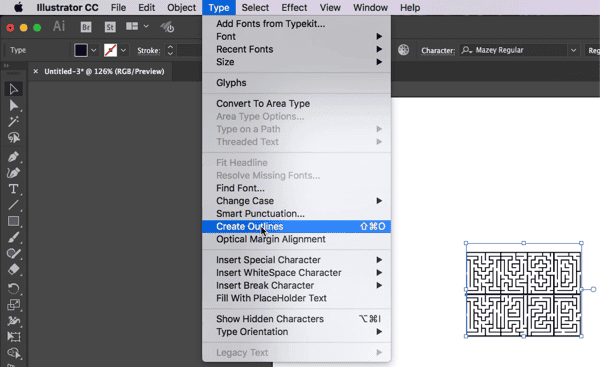
Task: Select the Magic Wand tool
Action: pos(13,121)
